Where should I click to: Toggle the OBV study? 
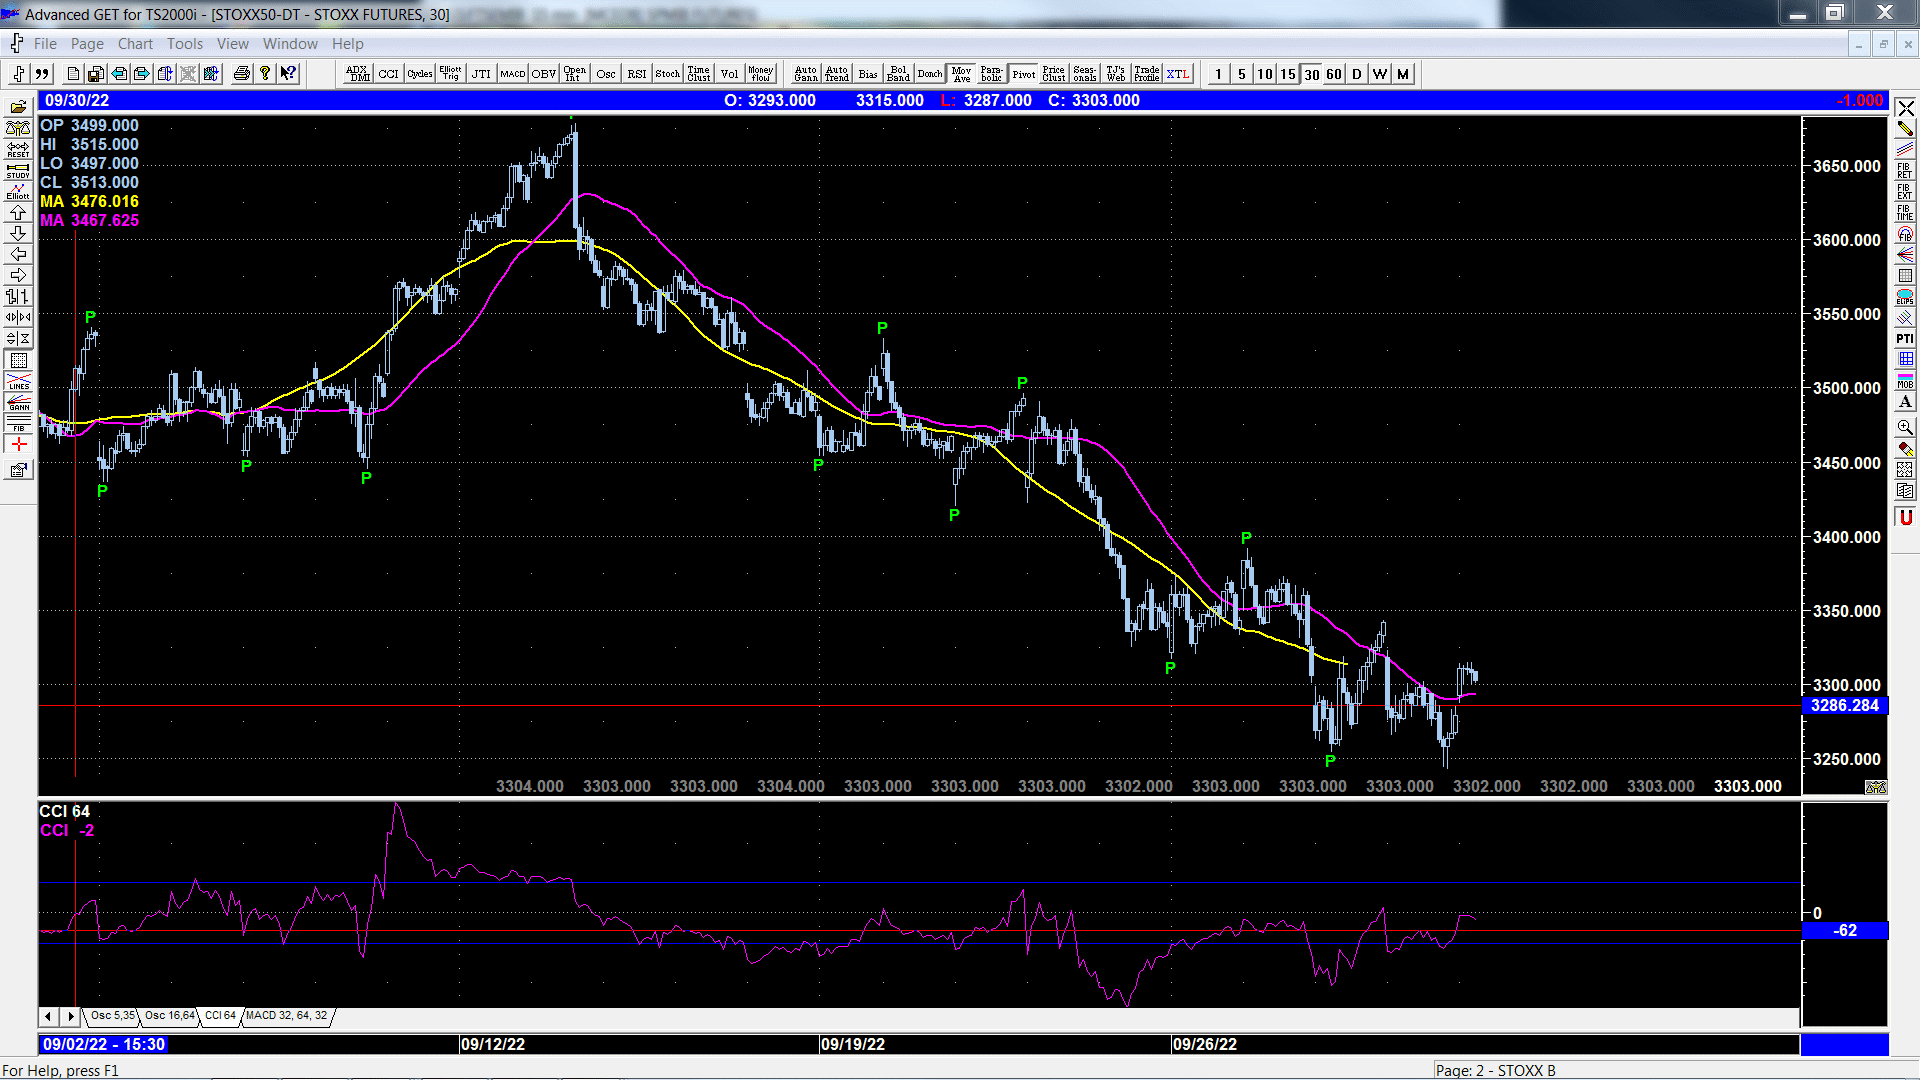[543, 74]
